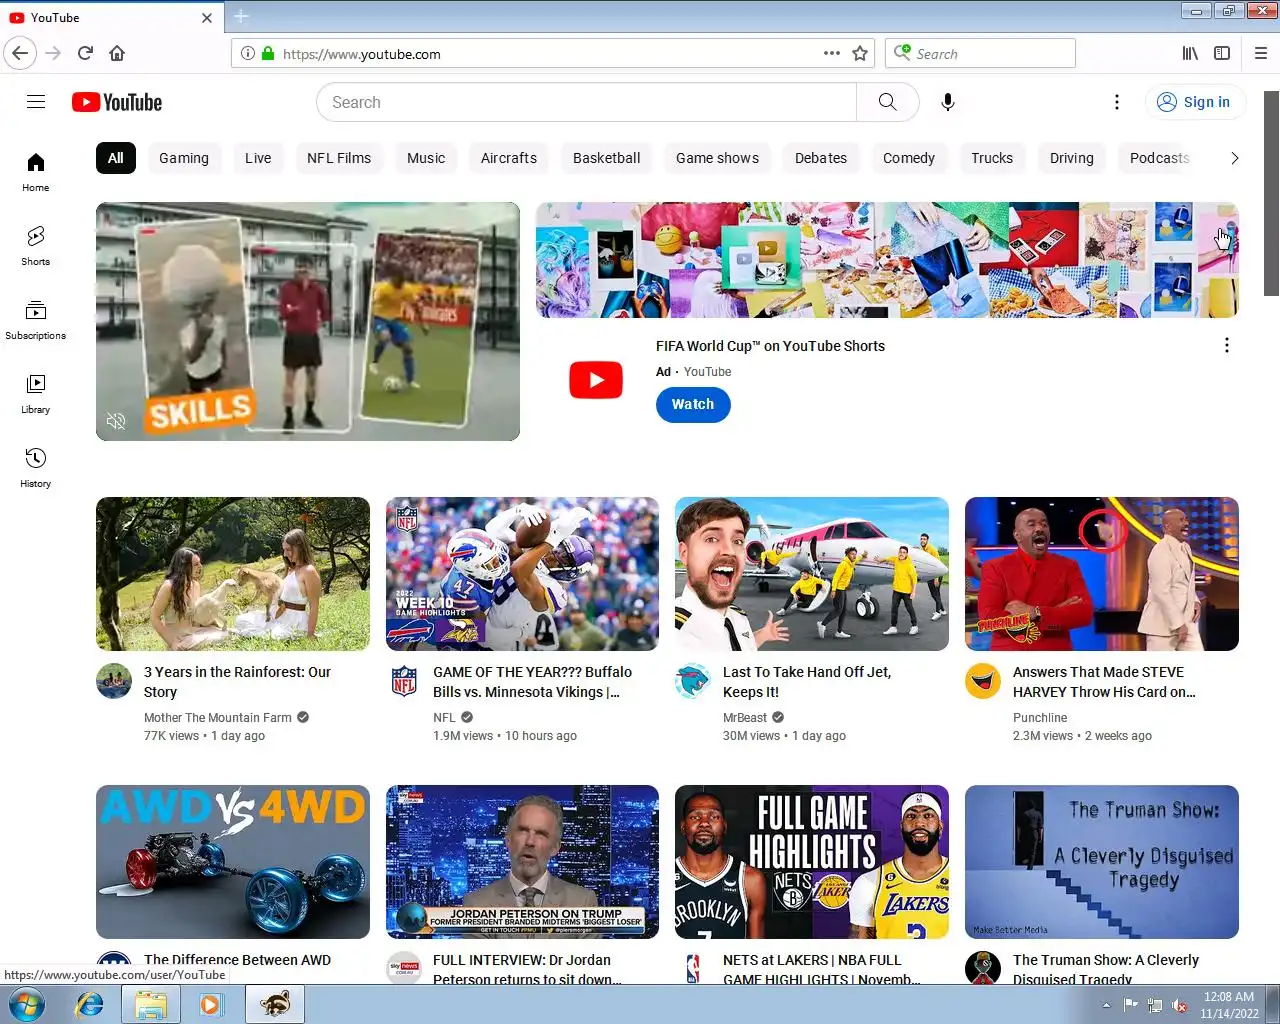Click the Sign in button
This screenshot has width=1280, height=1024.
(x=1195, y=102)
